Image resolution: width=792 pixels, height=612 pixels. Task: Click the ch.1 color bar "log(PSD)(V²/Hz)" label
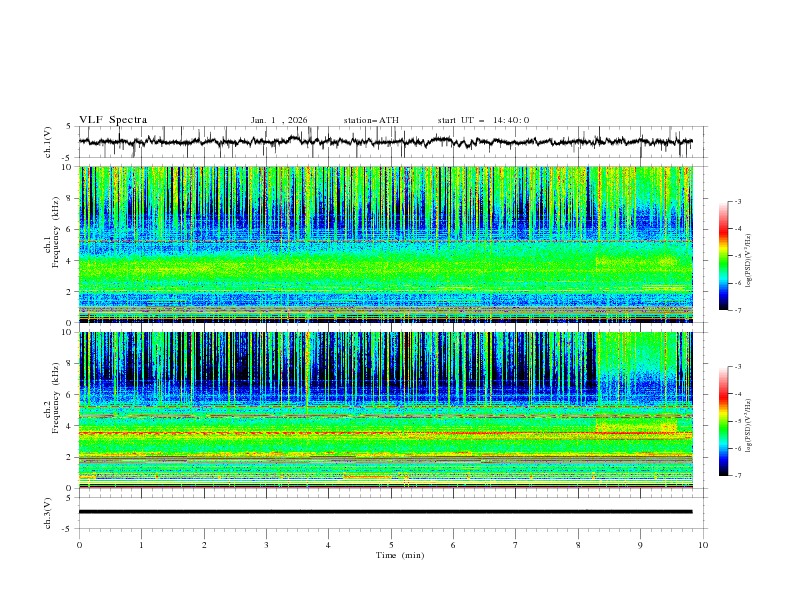tap(749, 261)
